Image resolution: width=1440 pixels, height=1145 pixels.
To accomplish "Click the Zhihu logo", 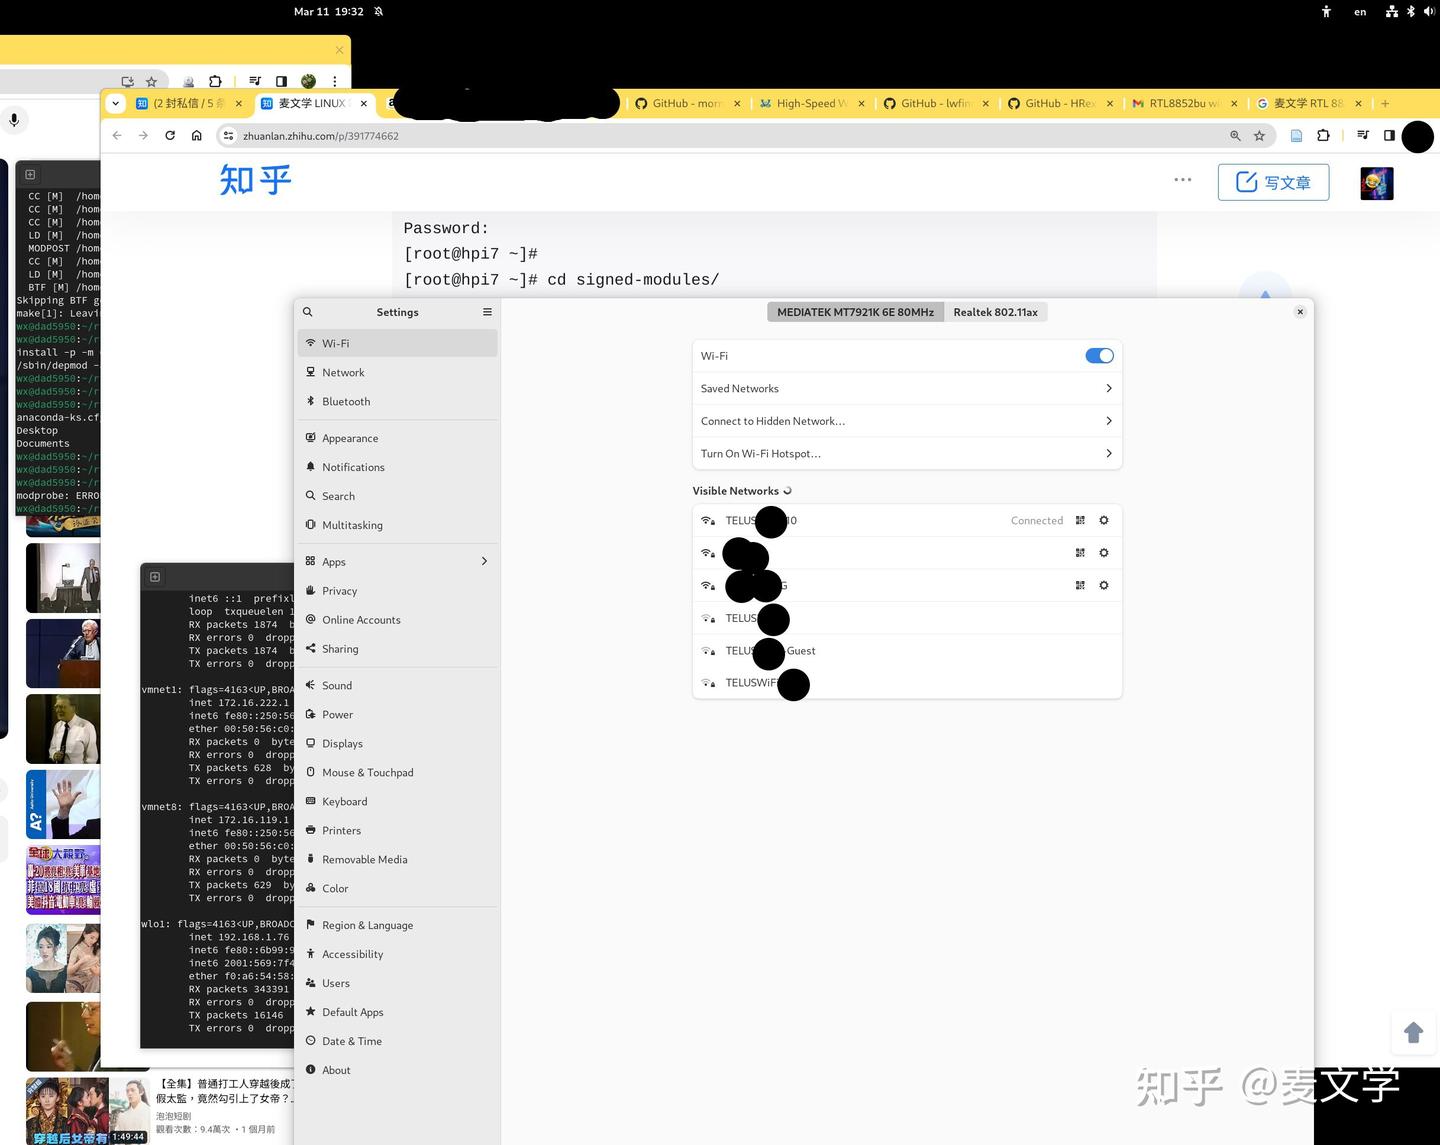I will point(255,181).
